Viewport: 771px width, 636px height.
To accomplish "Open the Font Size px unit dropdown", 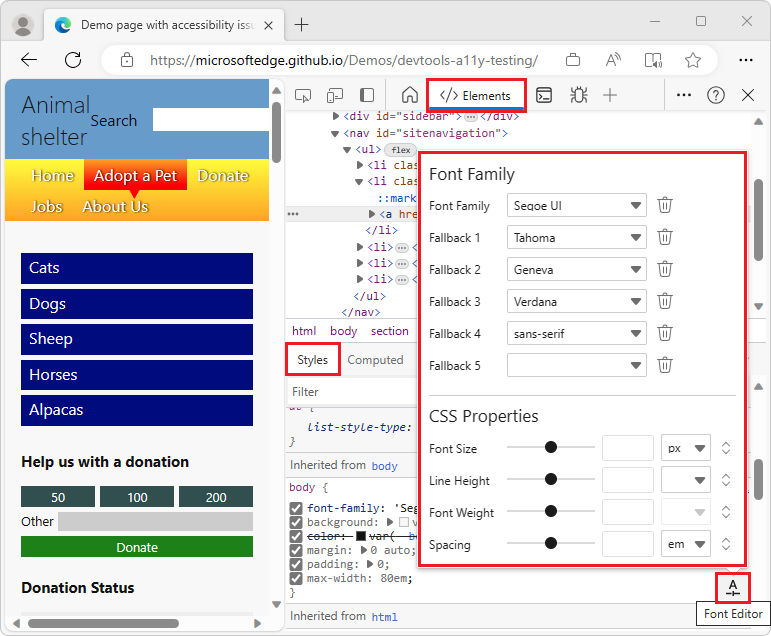I will (685, 448).
